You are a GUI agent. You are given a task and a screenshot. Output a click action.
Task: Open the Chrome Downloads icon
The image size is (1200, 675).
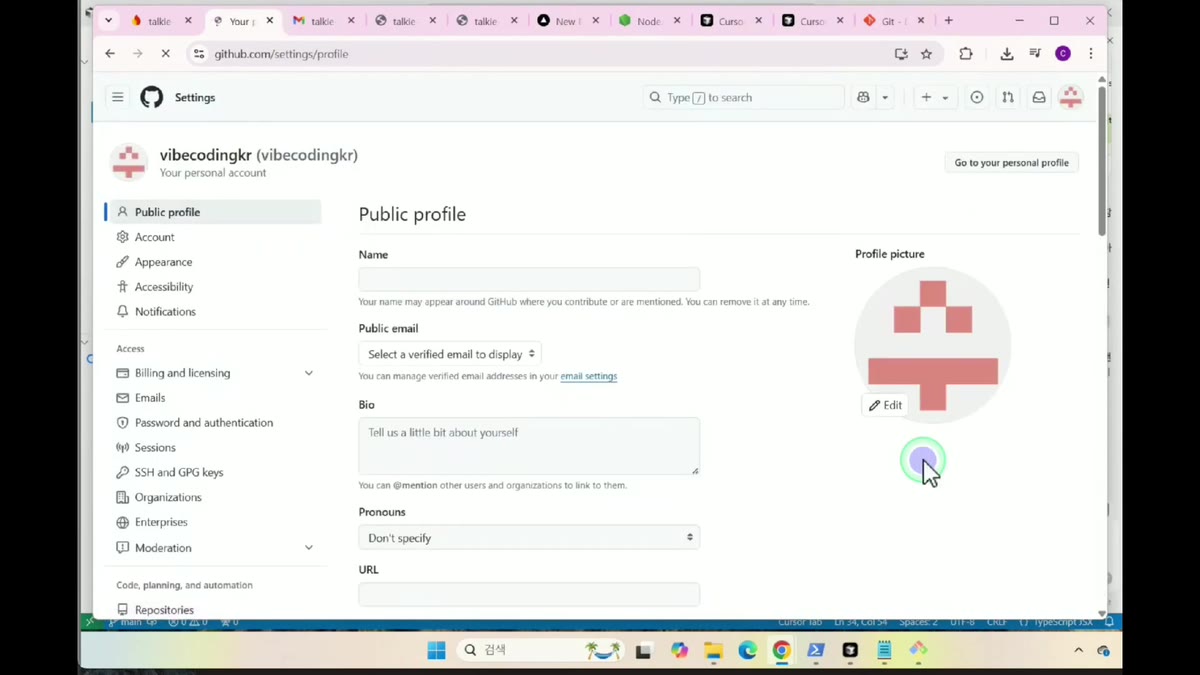point(1007,54)
